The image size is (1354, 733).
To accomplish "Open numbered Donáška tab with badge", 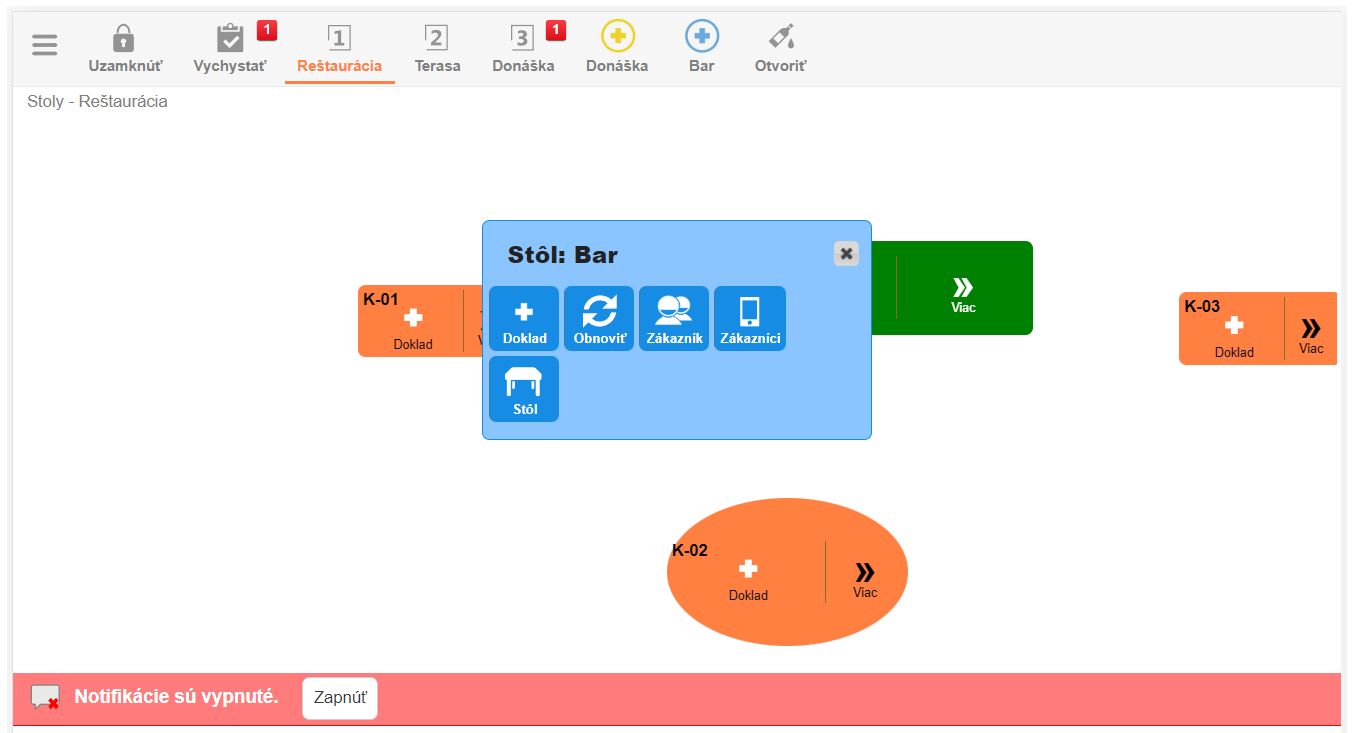I will click(x=522, y=50).
